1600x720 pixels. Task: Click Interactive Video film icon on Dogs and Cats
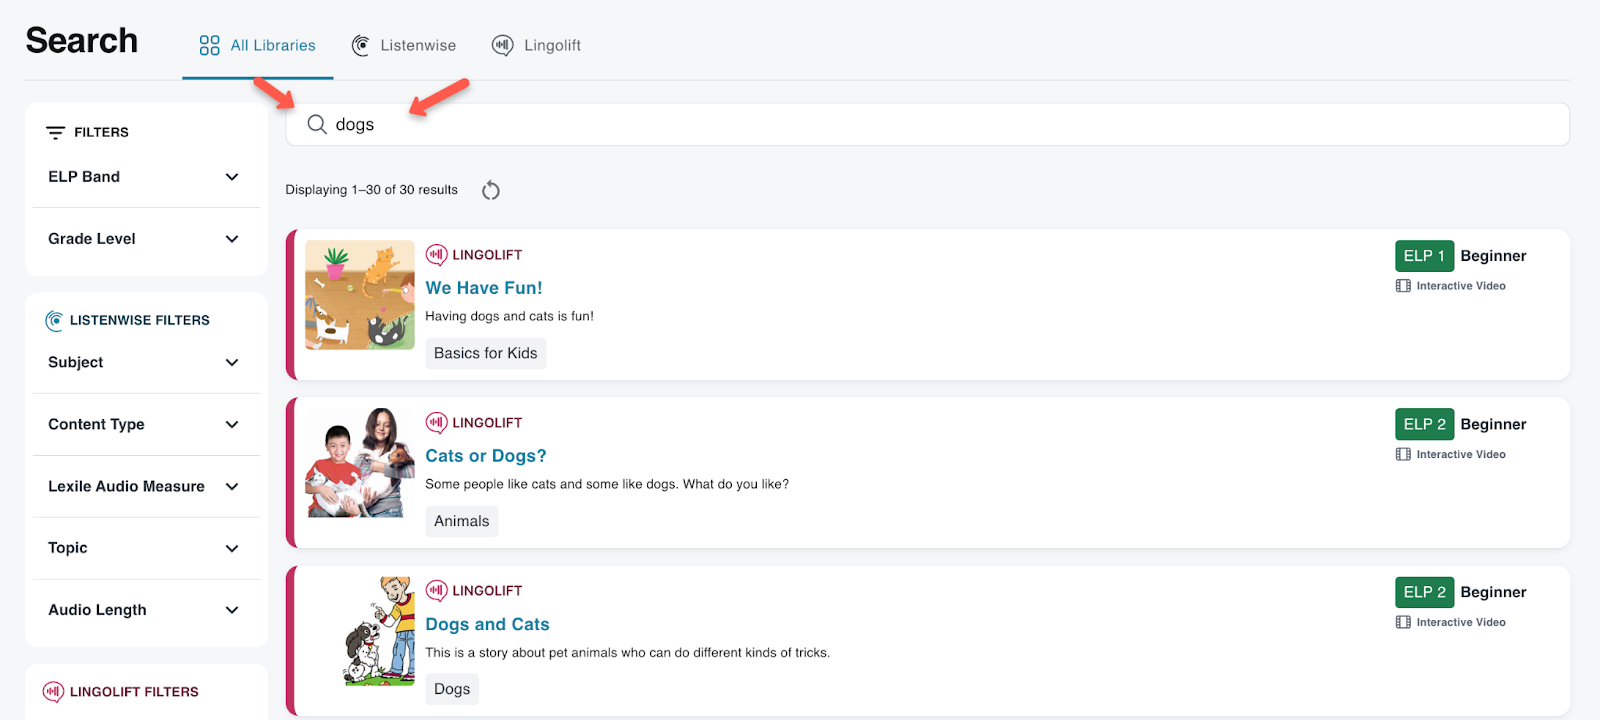click(1403, 622)
